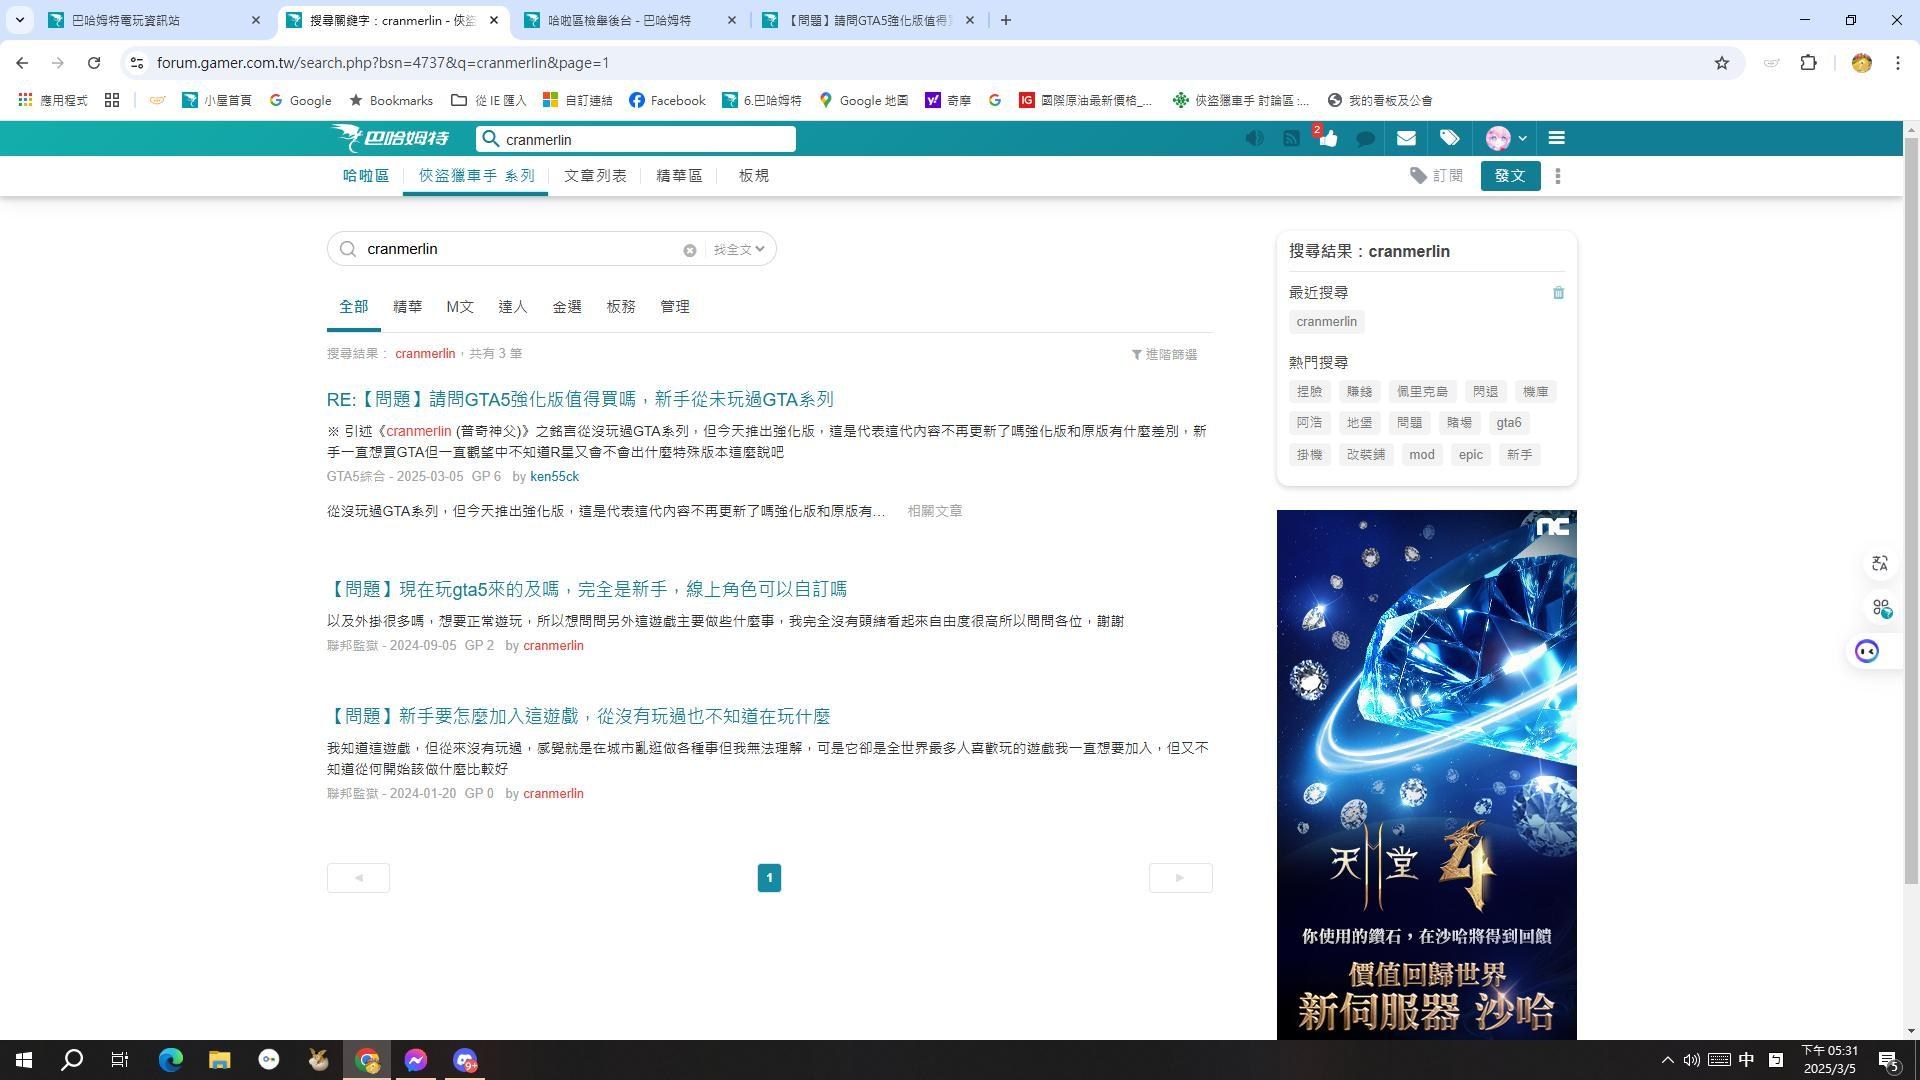This screenshot has width=1920, height=1080.
Task: Open the hamburger menu in header
Action: (x=1556, y=138)
